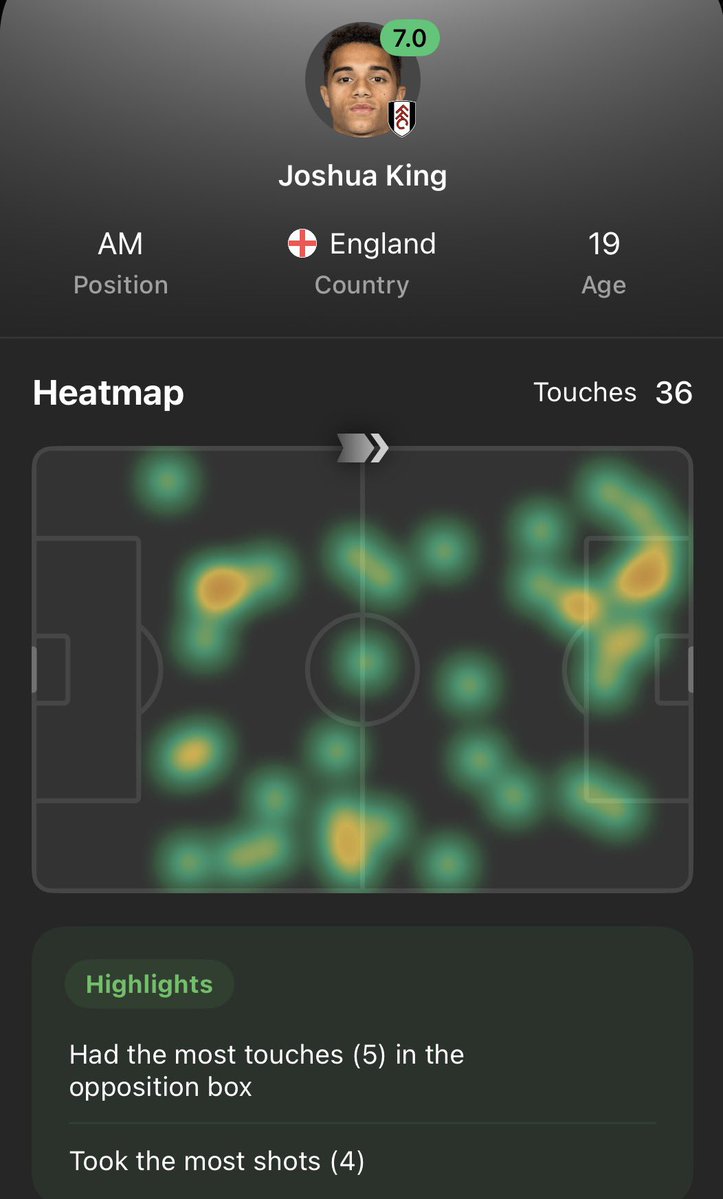Tap the top-left corner heat spot
The height and width of the screenshot is (1199, 723).
[x=167, y=482]
